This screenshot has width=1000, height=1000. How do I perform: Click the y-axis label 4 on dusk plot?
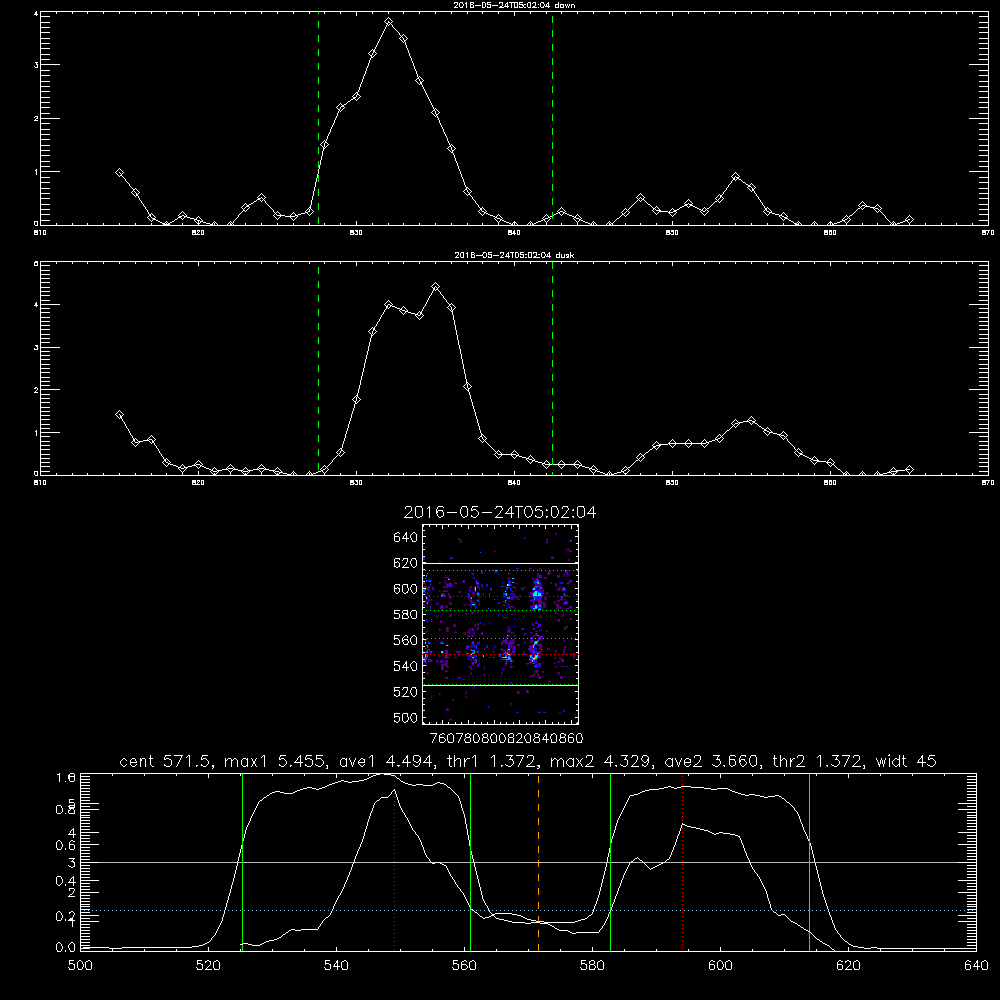[36, 305]
